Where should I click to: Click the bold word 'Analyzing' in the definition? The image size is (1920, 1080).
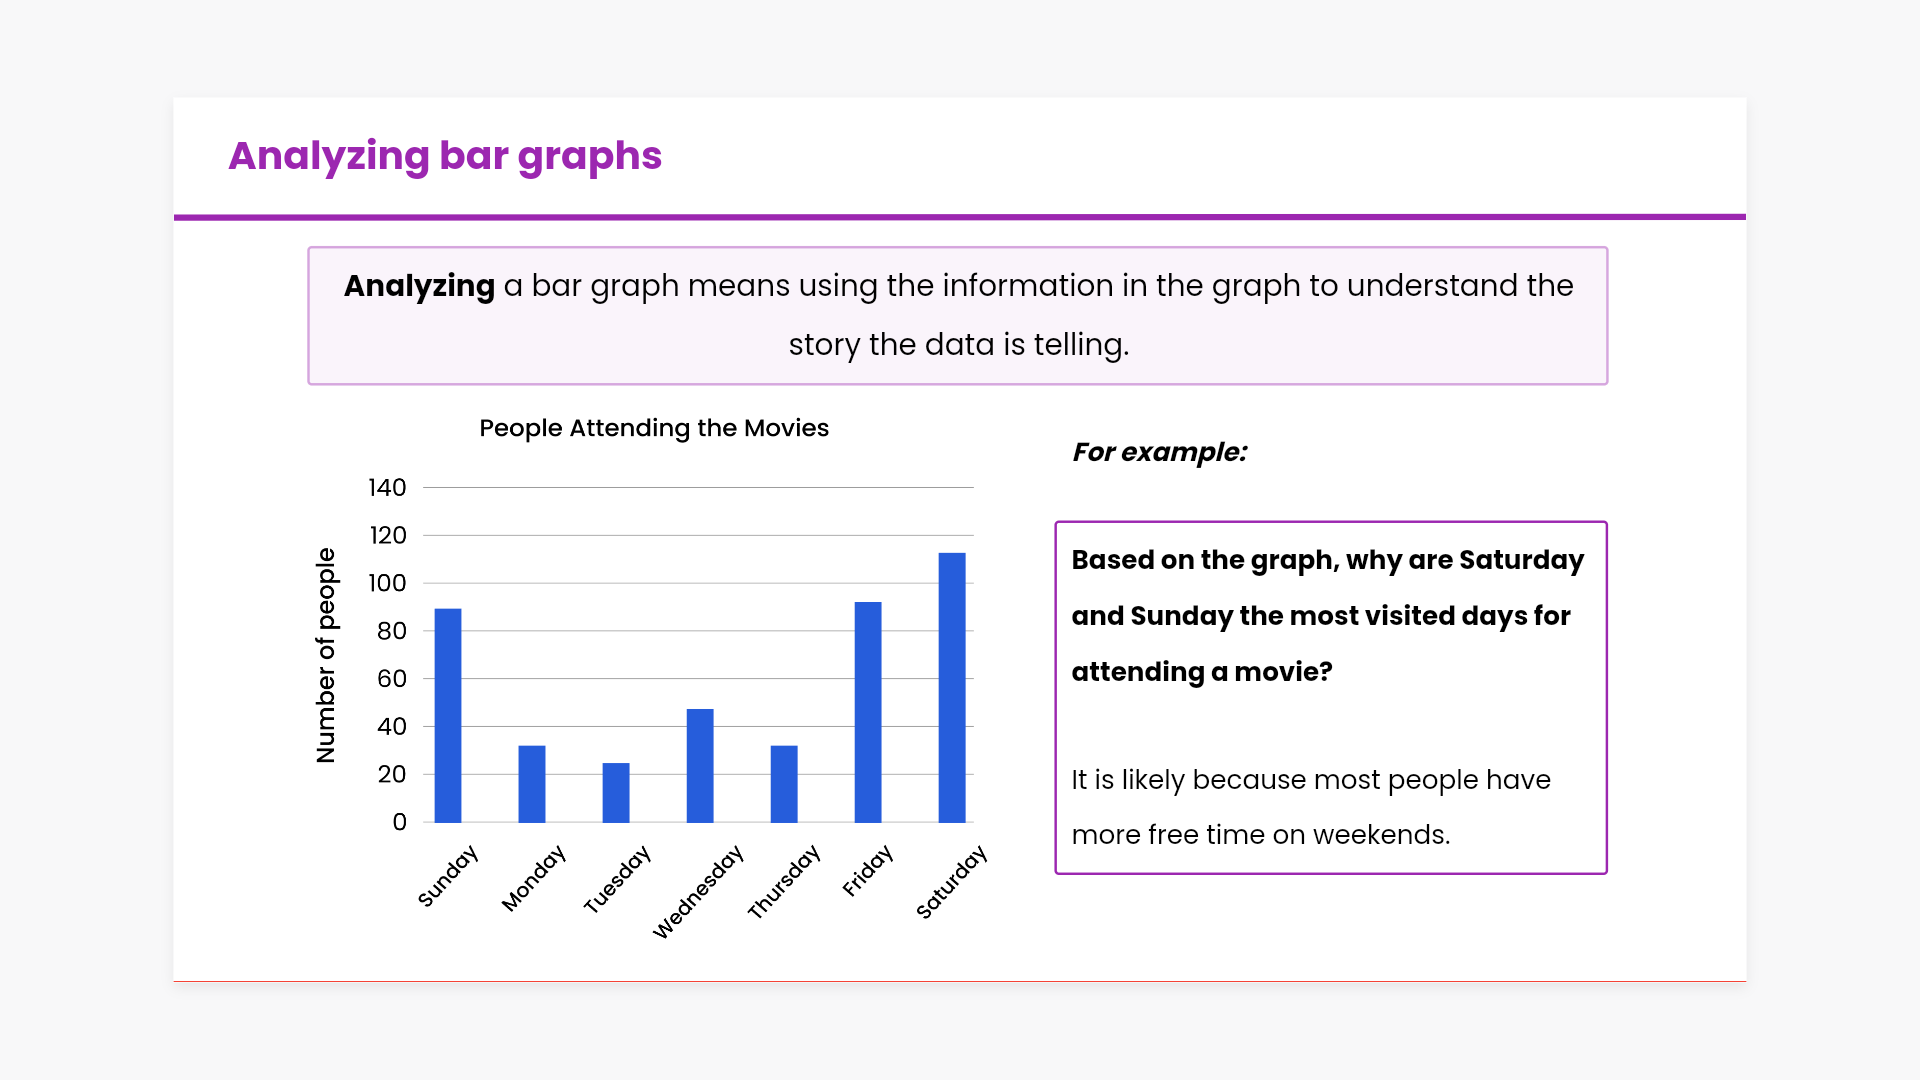[x=419, y=286]
